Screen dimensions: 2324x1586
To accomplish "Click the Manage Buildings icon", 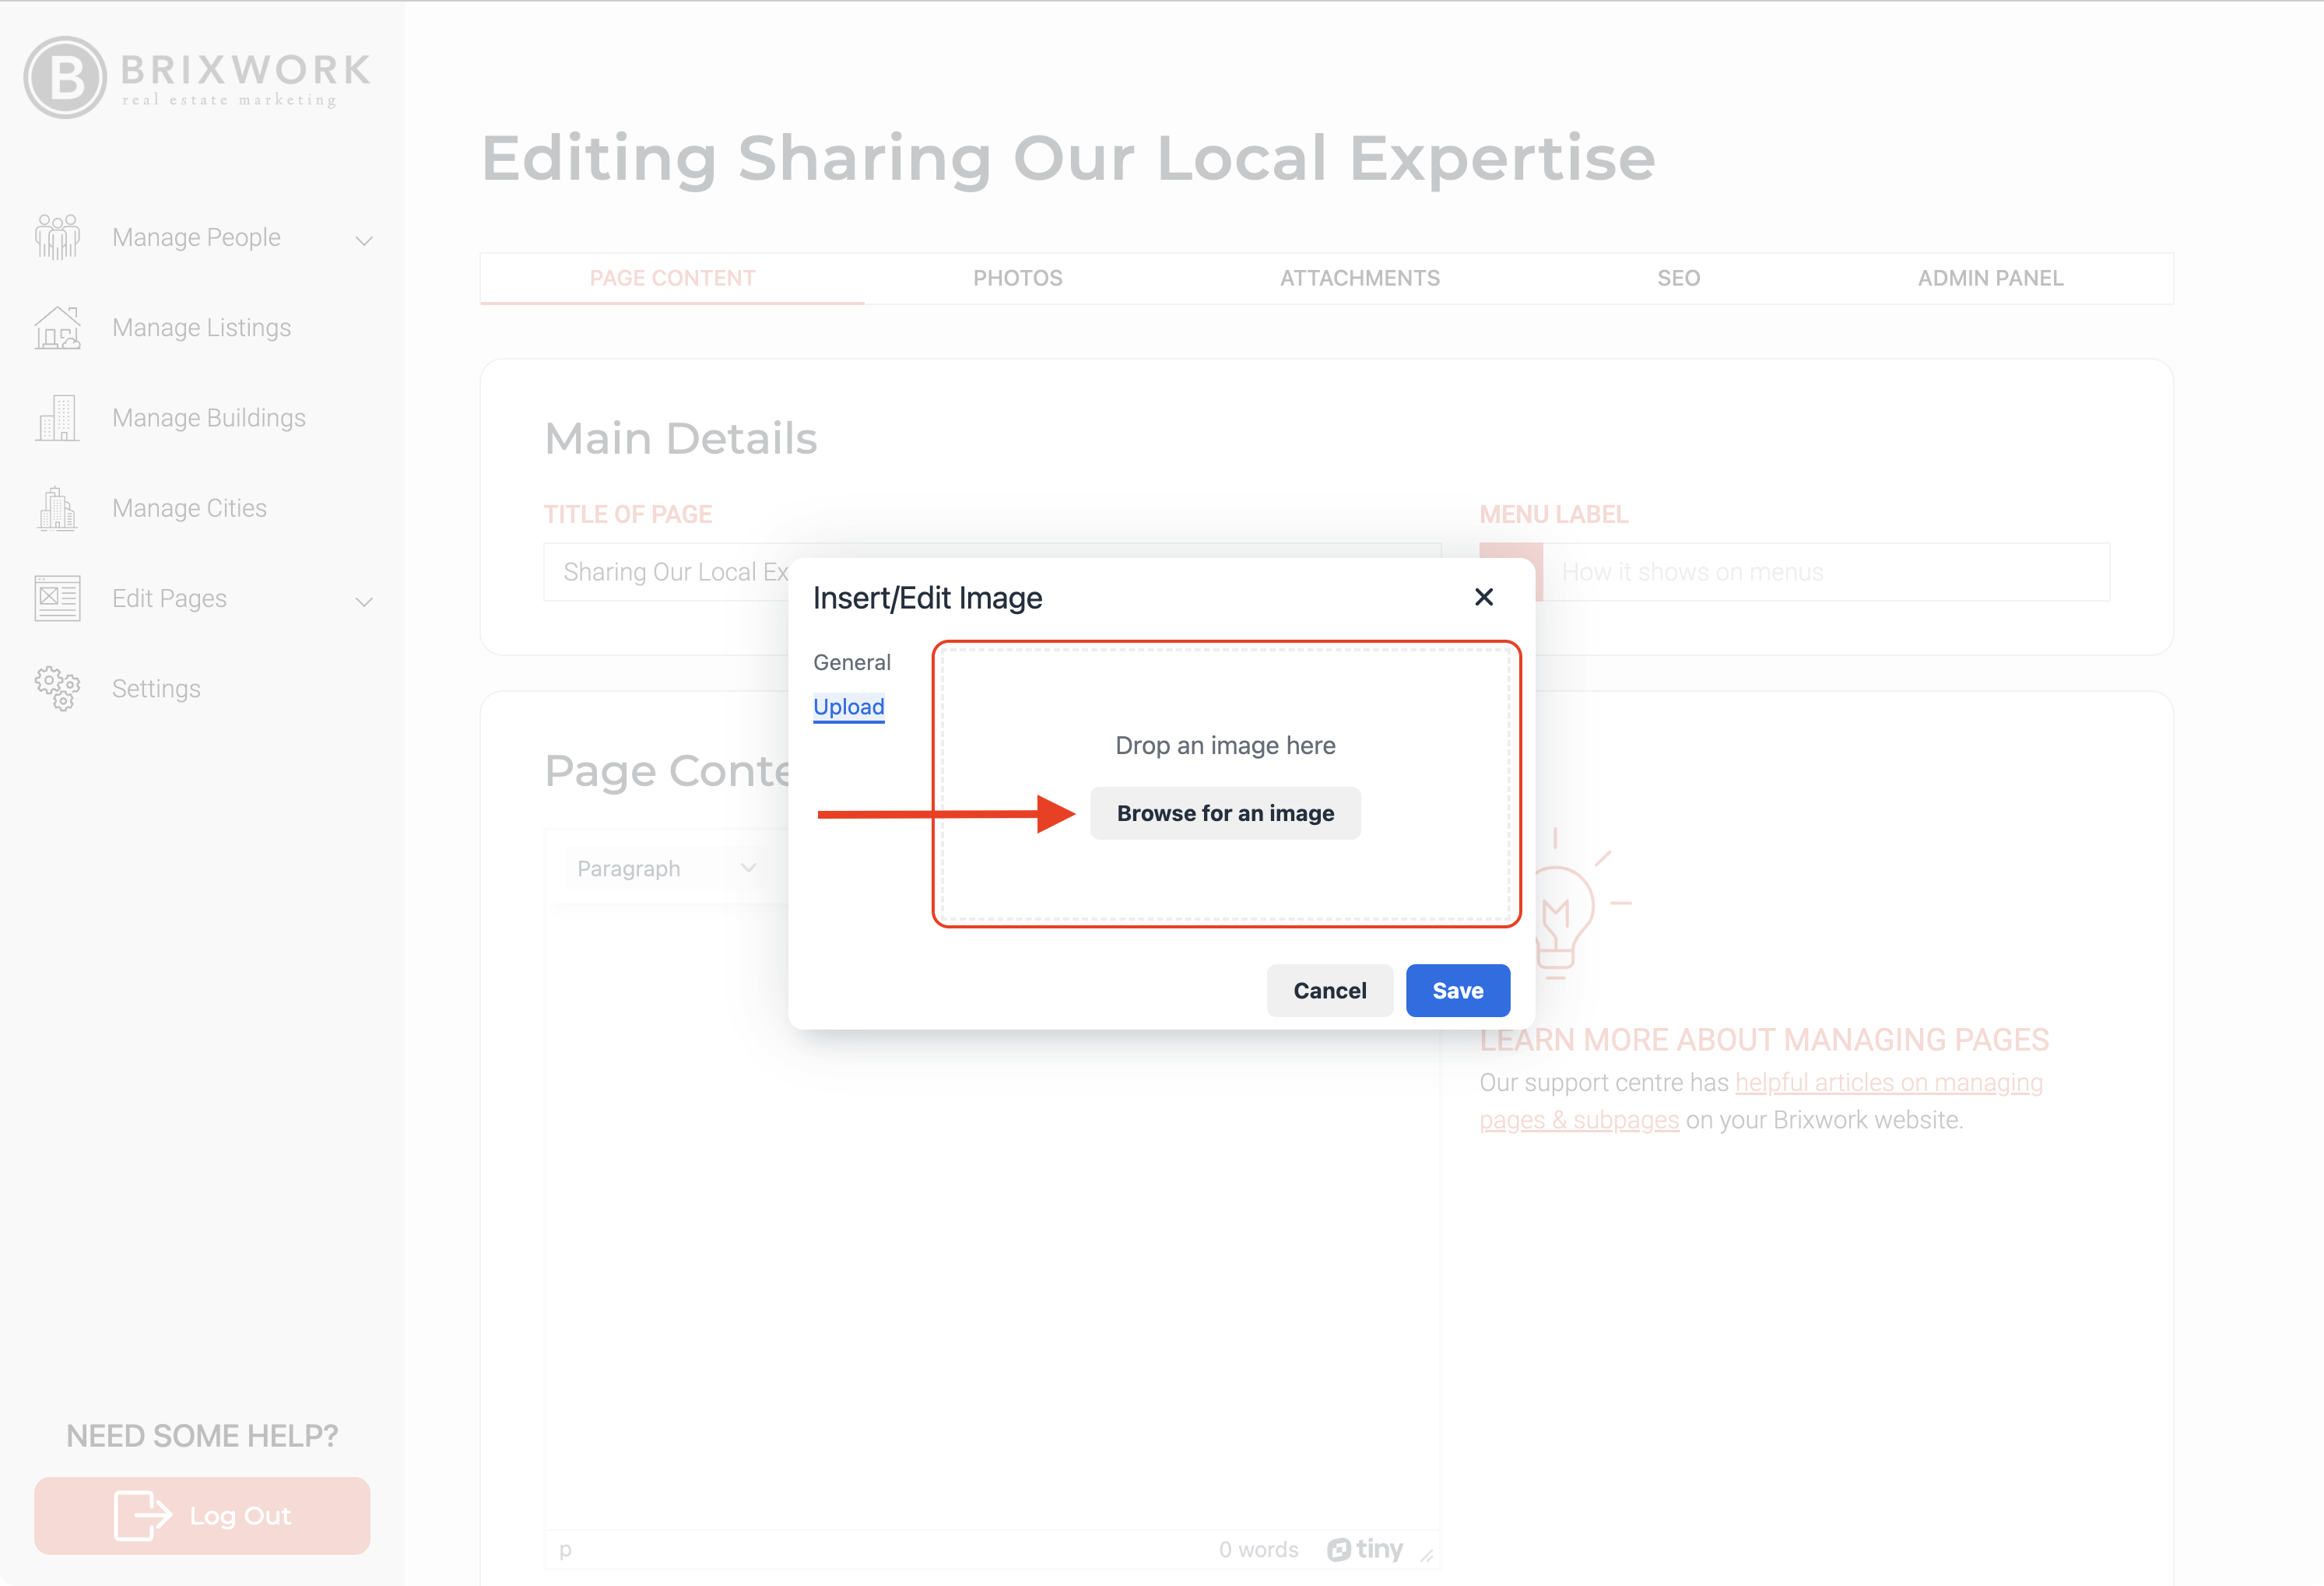I will point(57,418).
